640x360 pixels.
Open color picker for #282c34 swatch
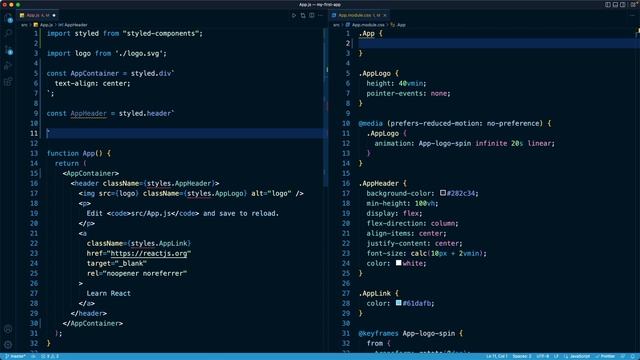click(443, 193)
